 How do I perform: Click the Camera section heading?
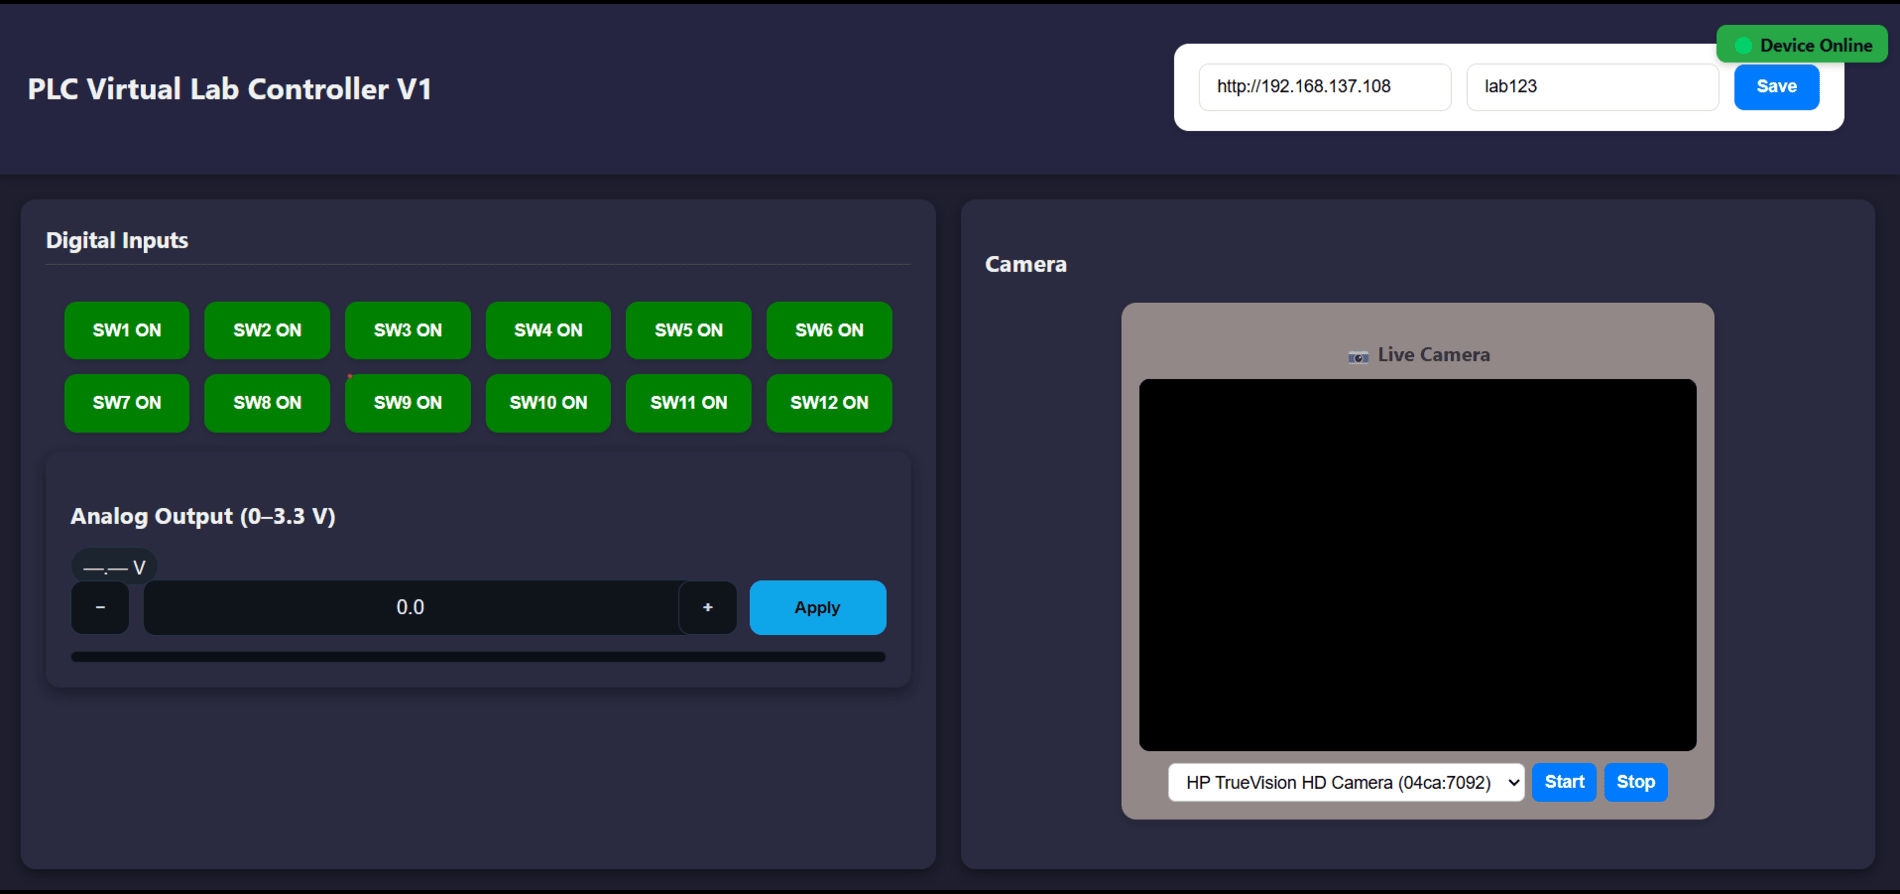point(1026,264)
